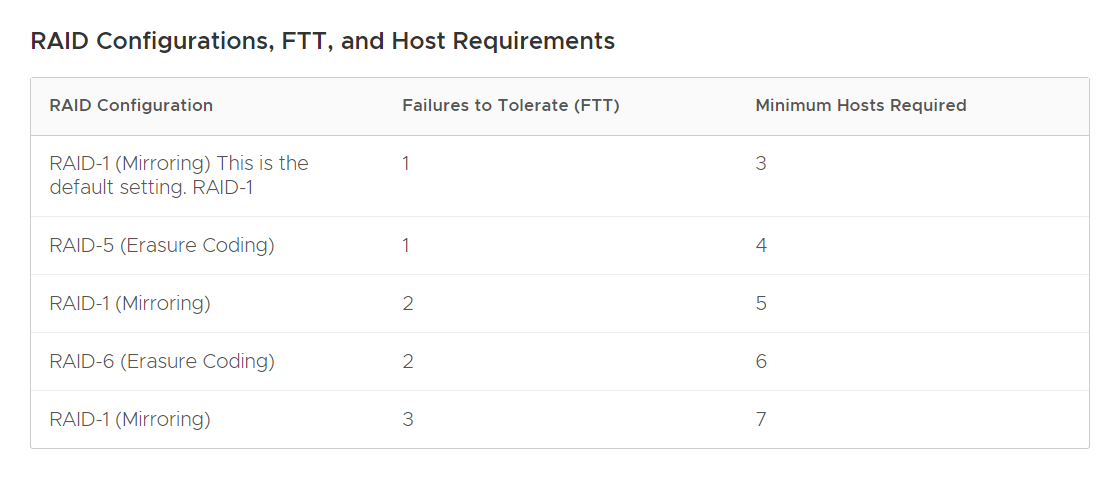Click the 'default setting. RAID-1' text line

150,187
